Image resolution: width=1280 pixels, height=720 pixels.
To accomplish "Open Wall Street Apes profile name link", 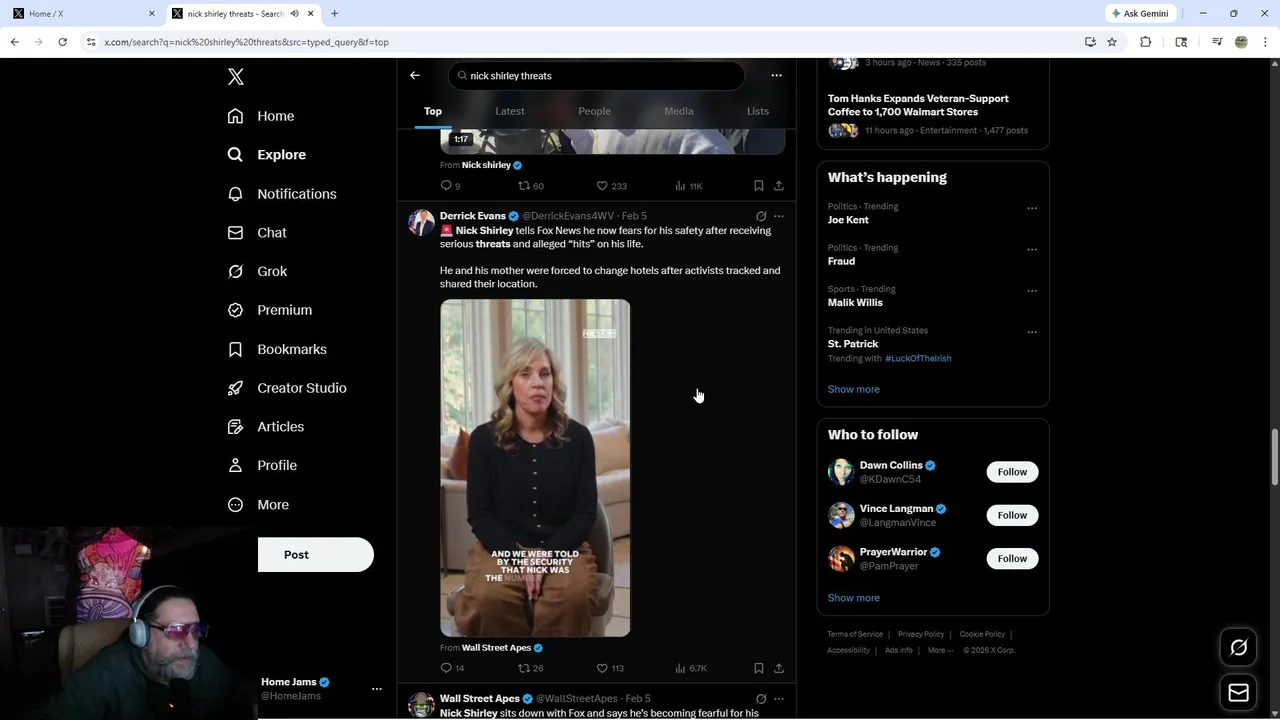I will point(480,699).
